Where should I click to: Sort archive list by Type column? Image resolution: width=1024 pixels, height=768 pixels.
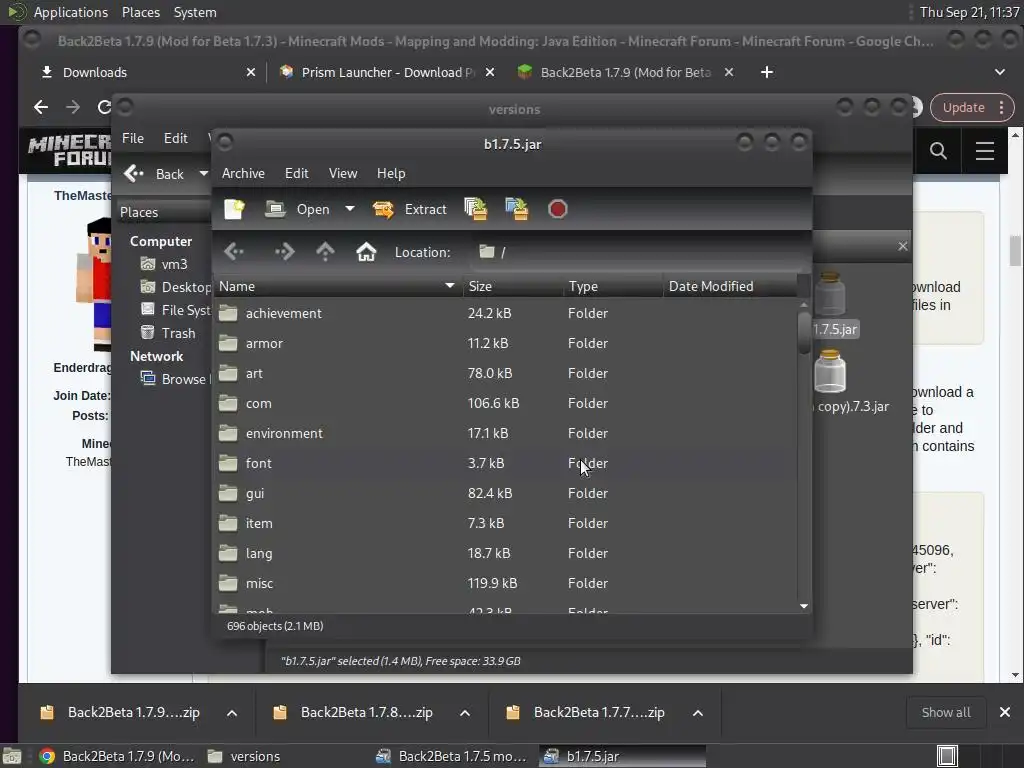pos(613,286)
